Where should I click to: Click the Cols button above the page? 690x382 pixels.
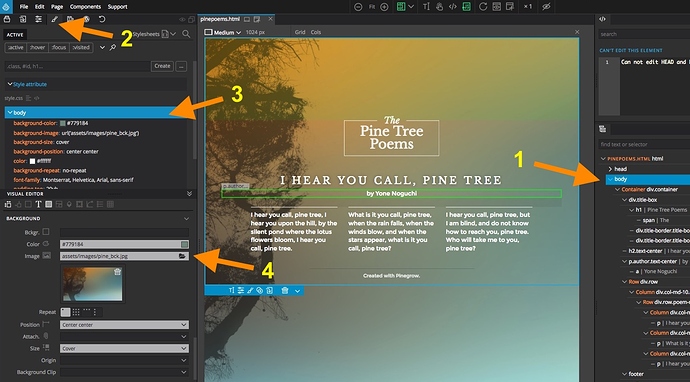click(316, 32)
